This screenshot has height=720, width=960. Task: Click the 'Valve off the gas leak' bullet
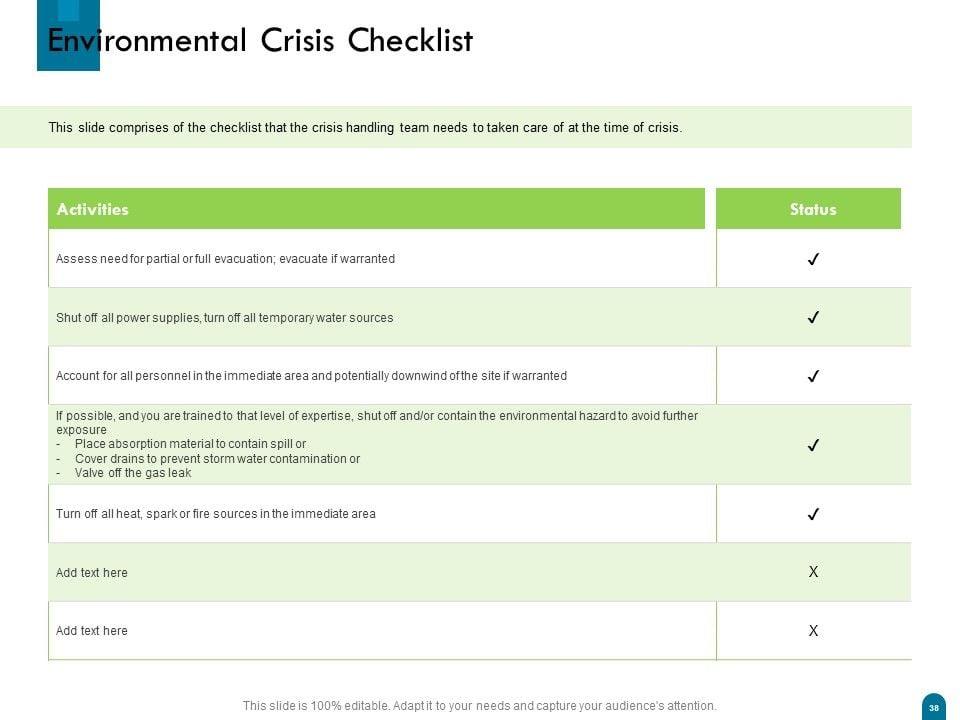click(132, 473)
